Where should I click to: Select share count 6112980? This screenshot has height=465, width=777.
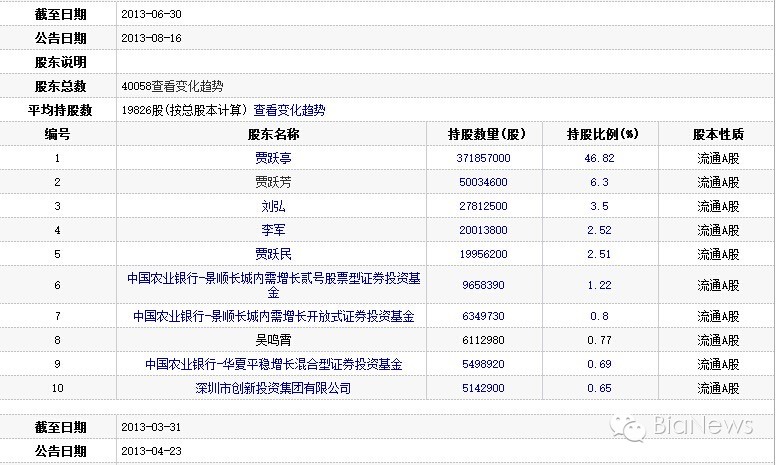coord(483,340)
